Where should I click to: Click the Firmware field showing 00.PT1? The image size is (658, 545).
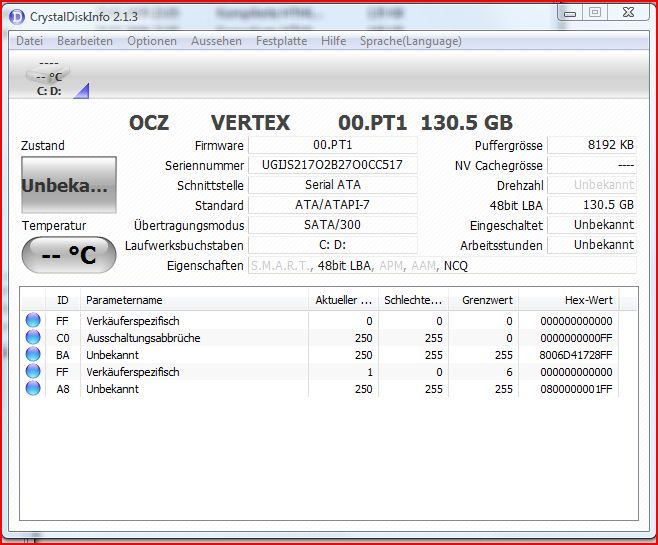pos(333,145)
